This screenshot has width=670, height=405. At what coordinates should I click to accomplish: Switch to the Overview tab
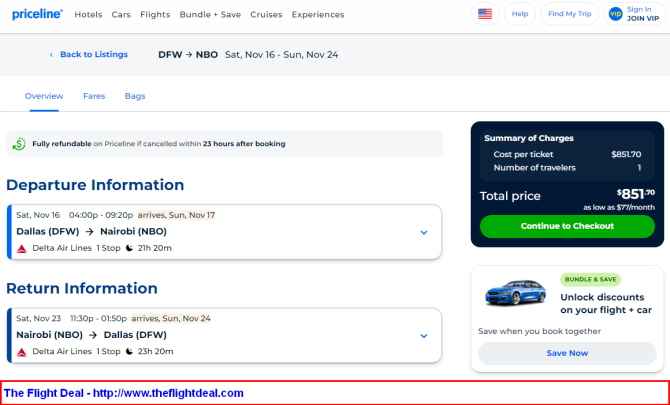pyautogui.click(x=44, y=96)
